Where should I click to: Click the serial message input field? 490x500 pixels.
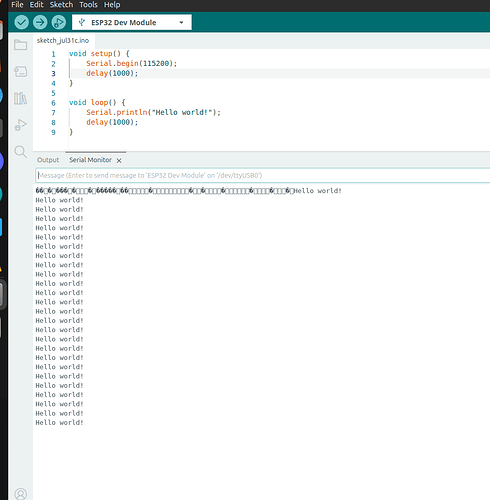263,175
